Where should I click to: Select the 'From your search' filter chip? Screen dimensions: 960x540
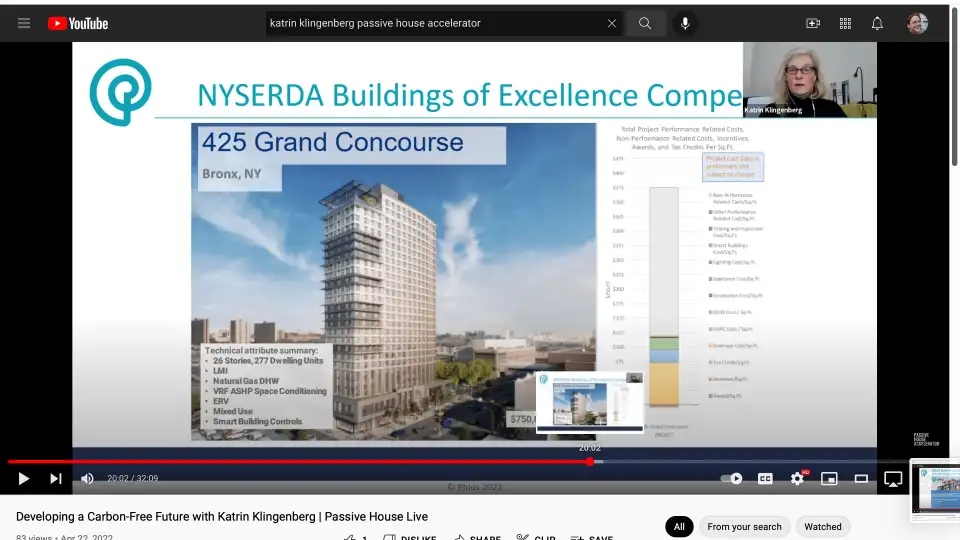744,526
